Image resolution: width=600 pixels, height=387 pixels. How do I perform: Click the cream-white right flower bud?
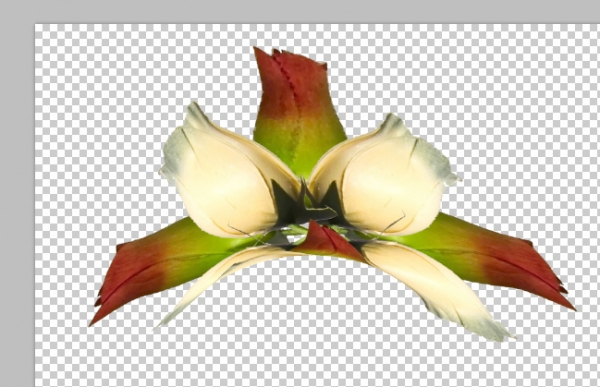tap(385, 174)
